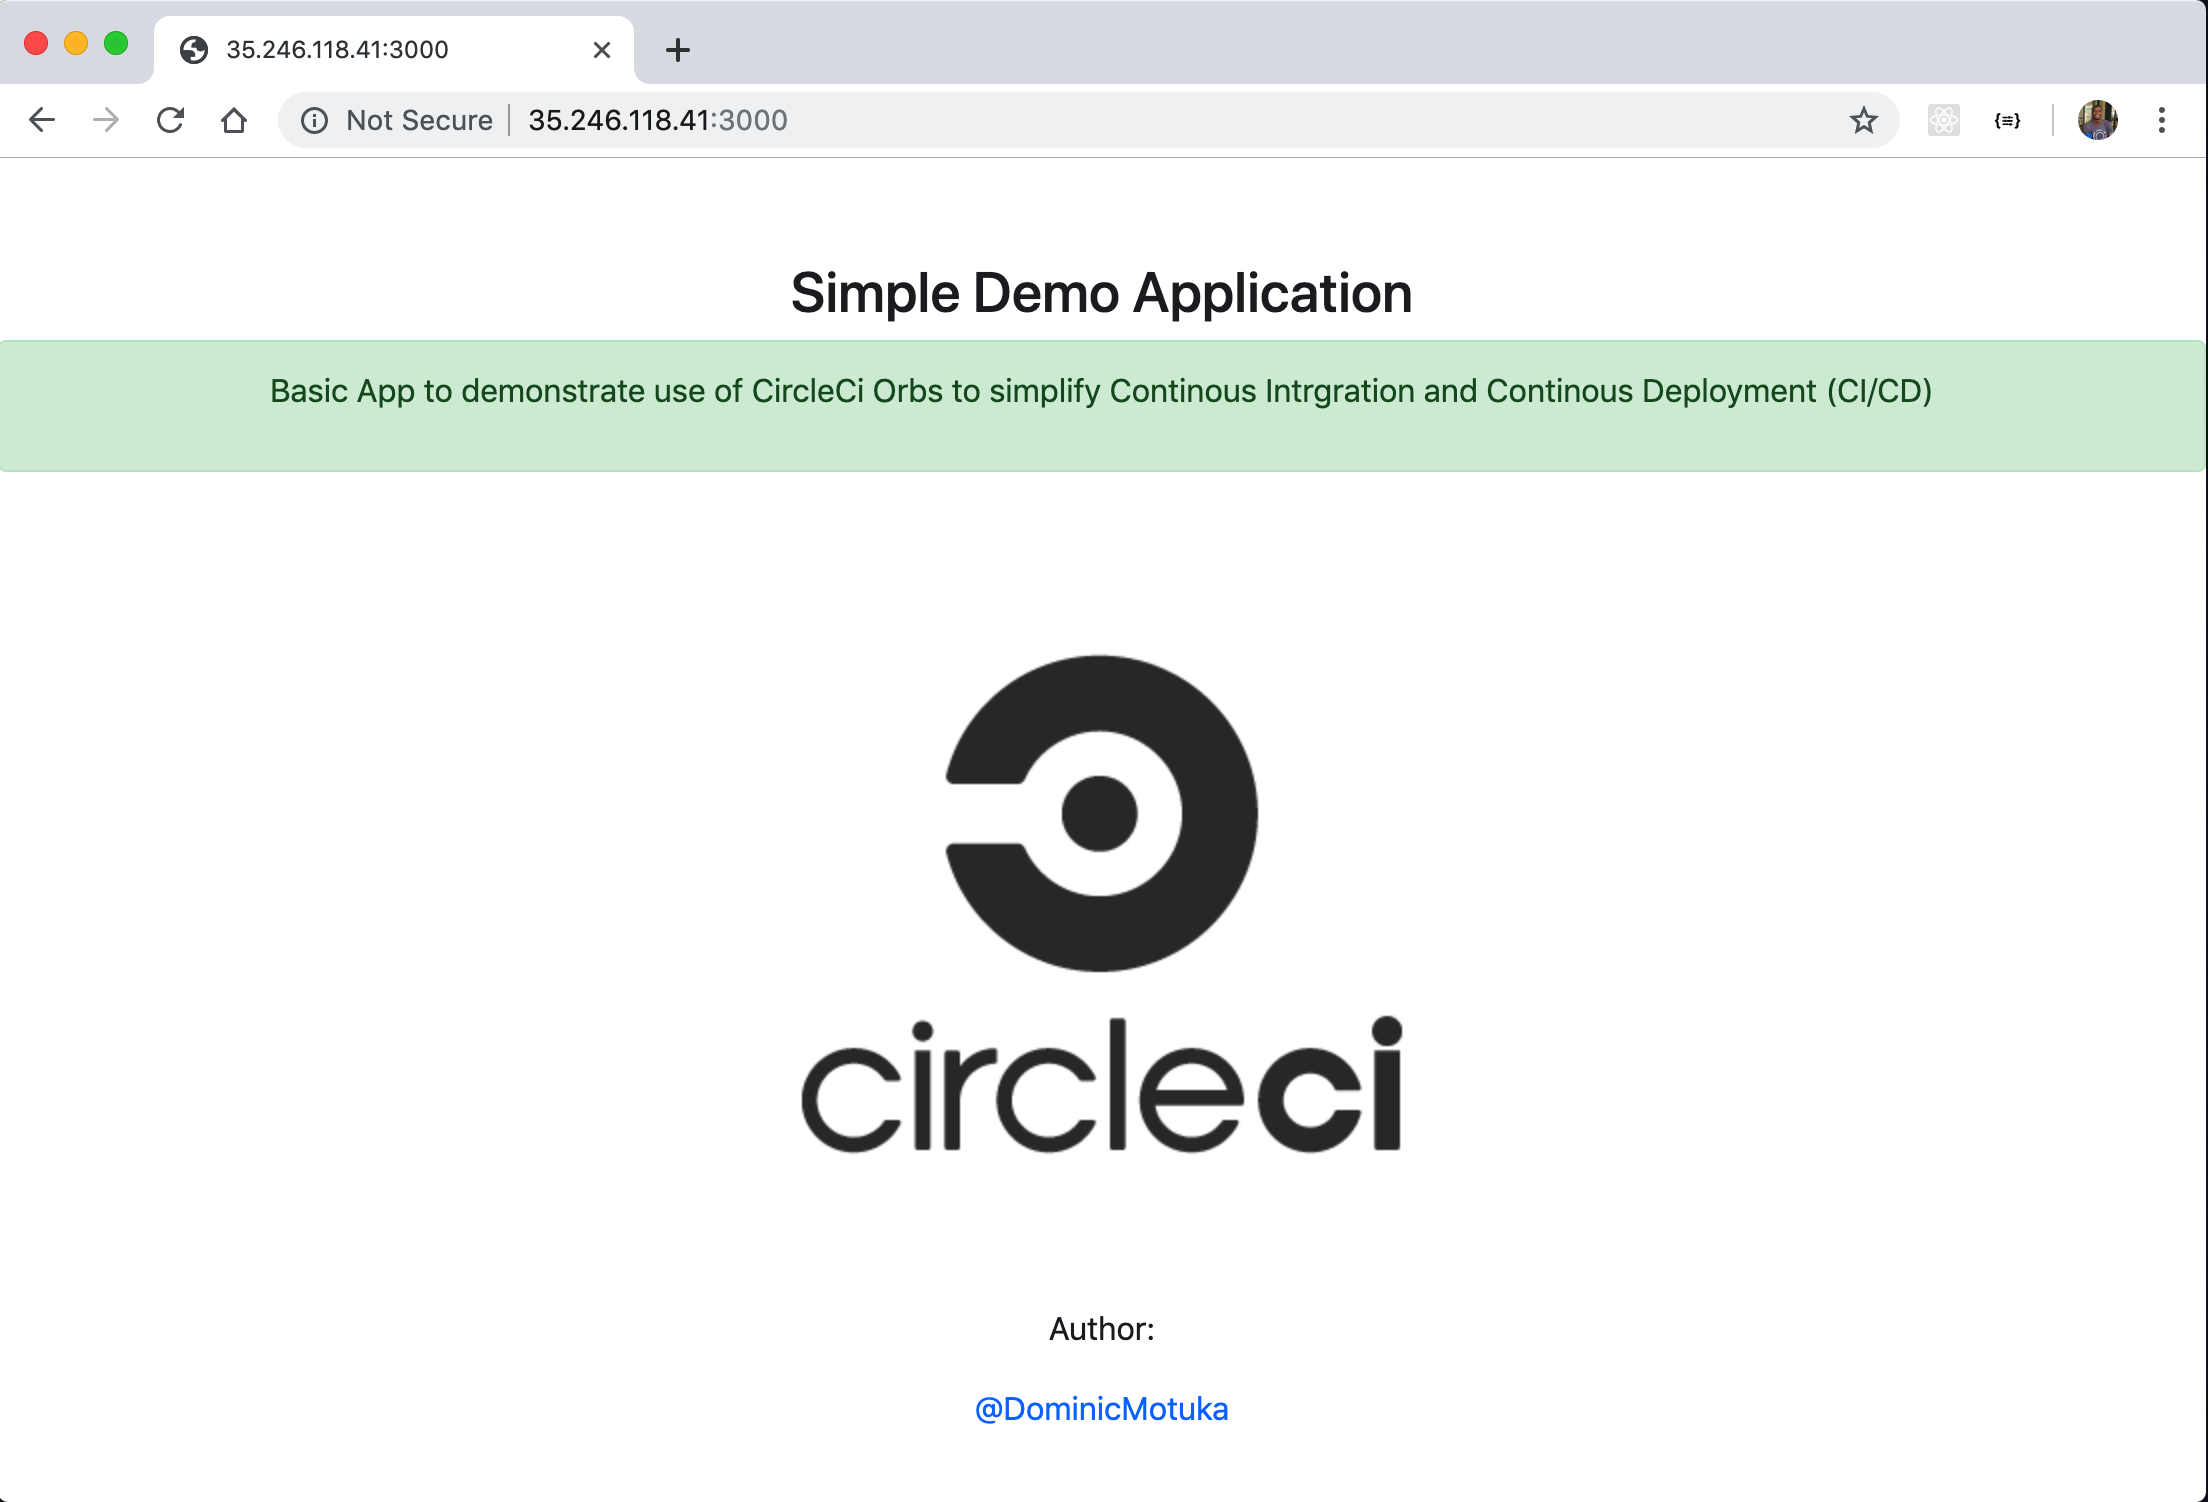Click the green Basic App description banner

point(1103,406)
